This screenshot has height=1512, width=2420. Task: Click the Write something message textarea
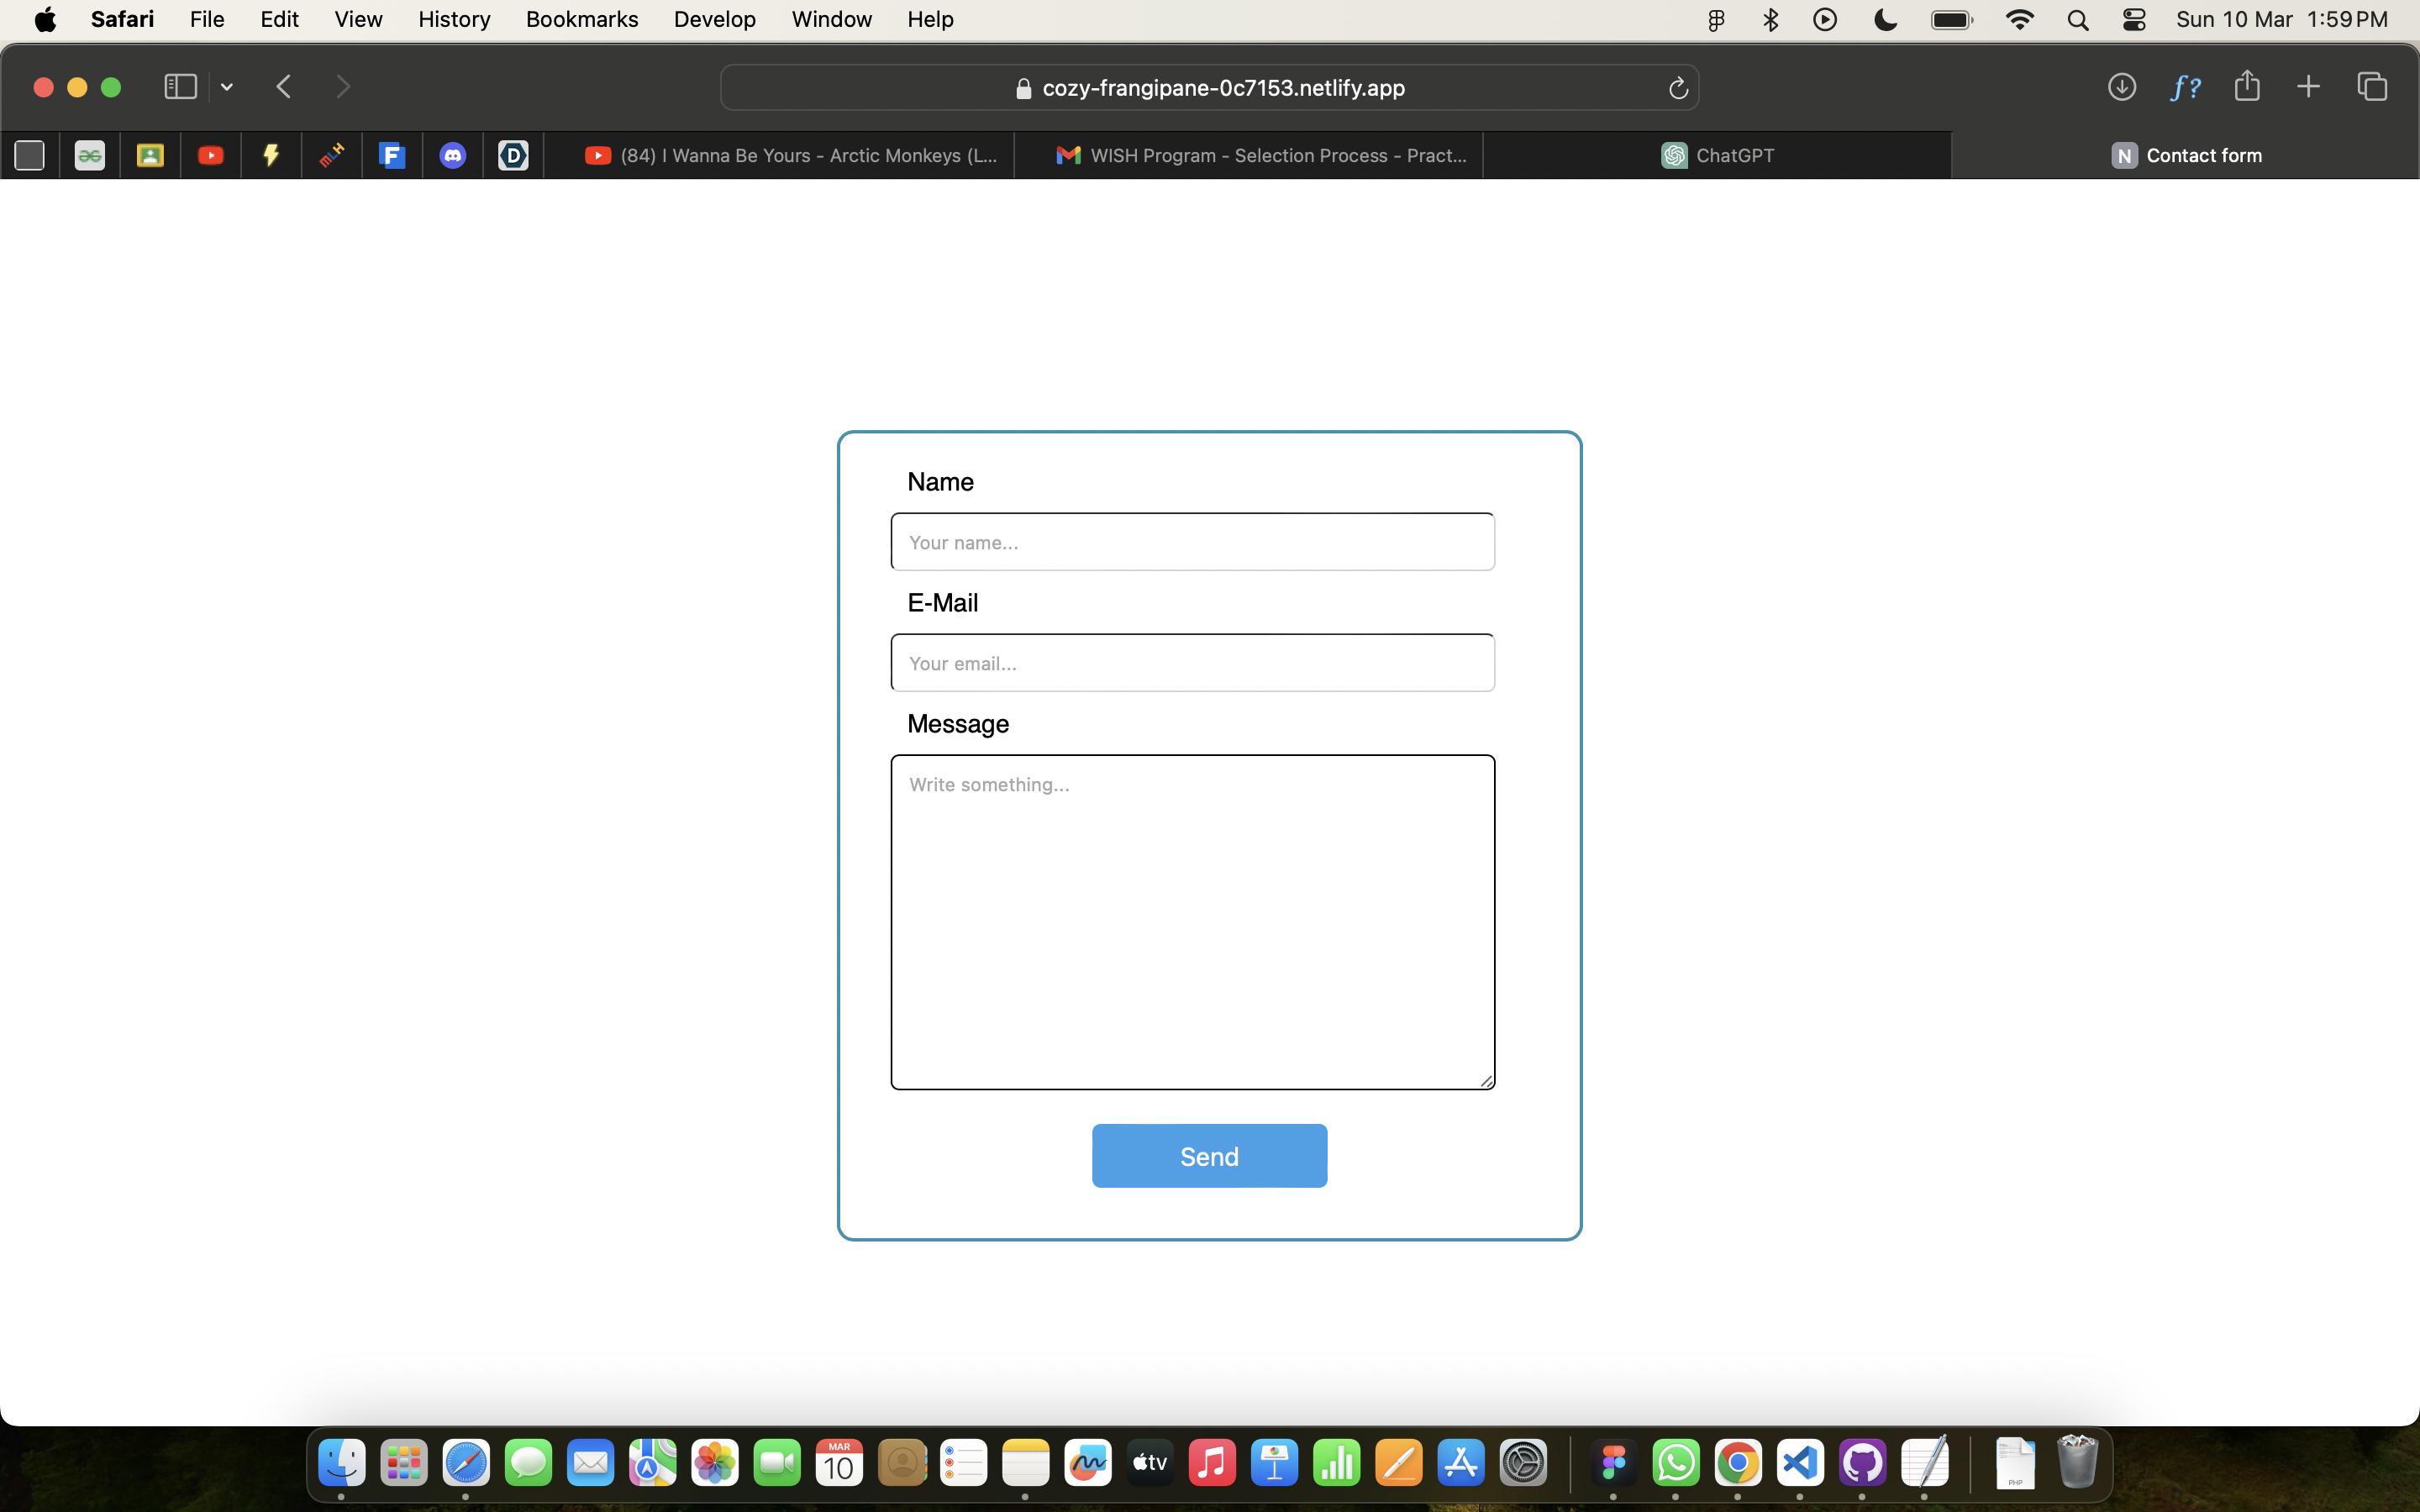(1192, 921)
